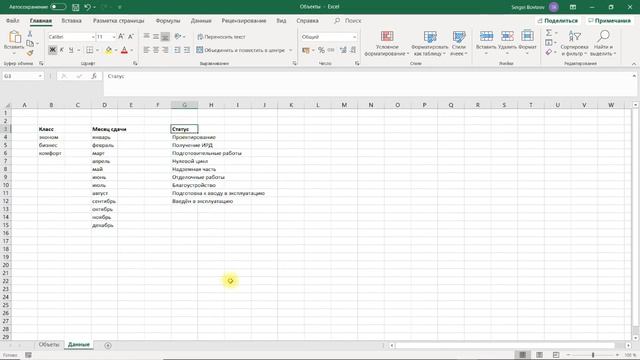Click the align left icon

click(147, 50)
